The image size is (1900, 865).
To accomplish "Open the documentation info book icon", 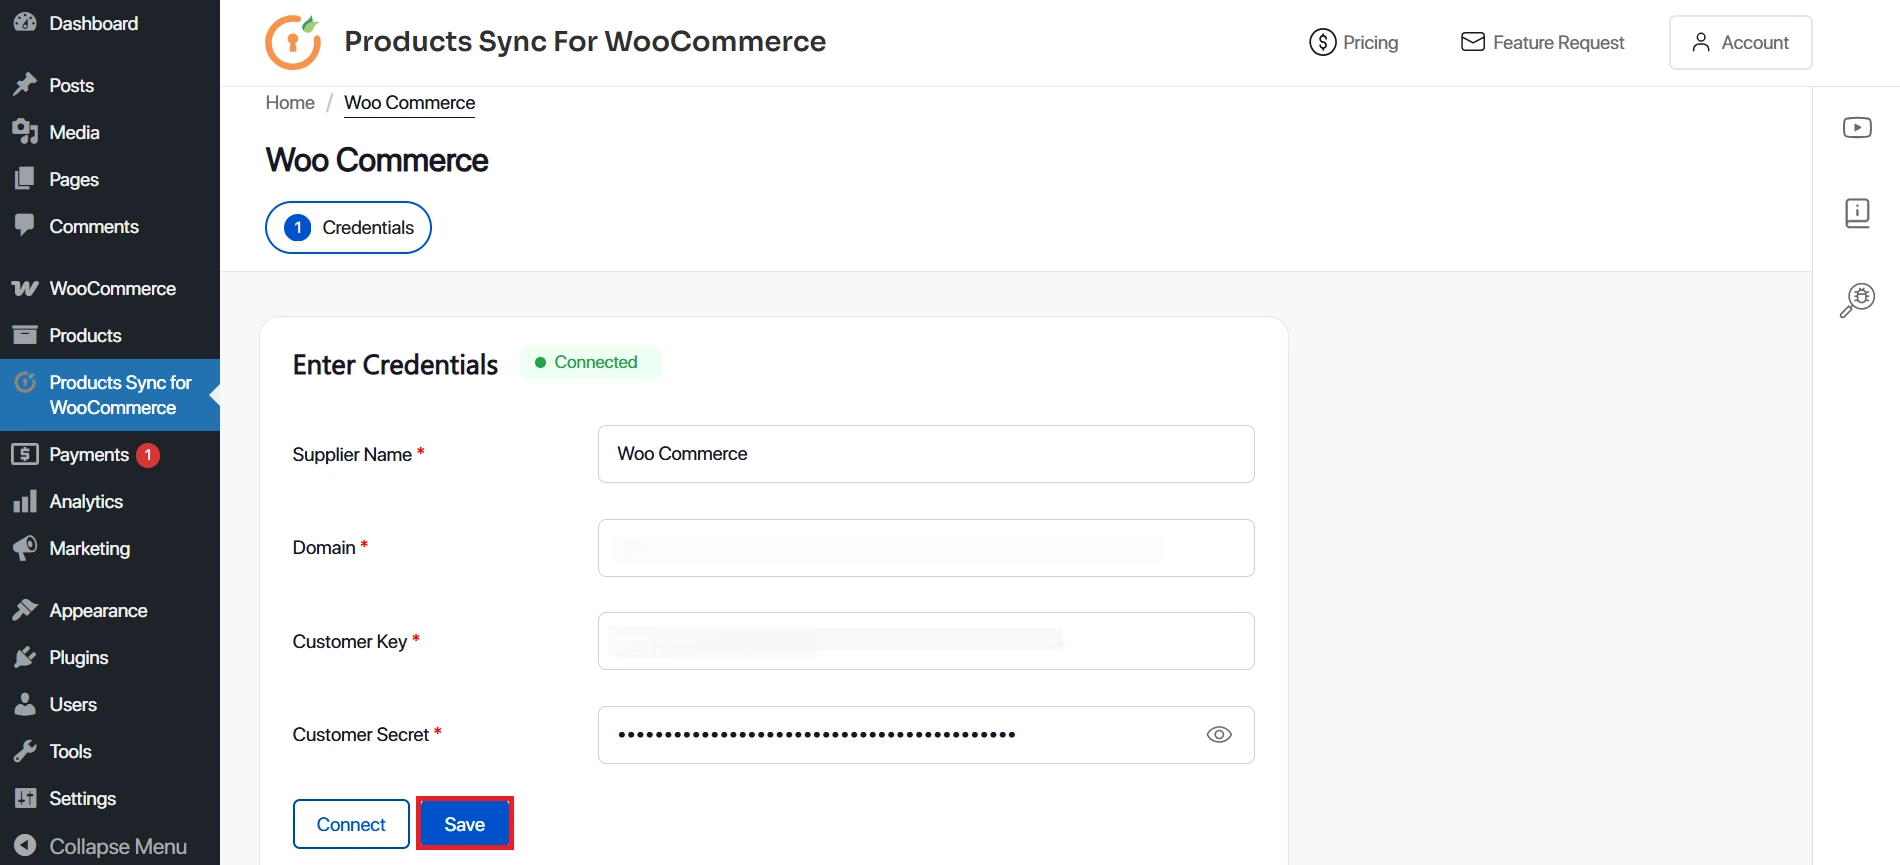I will [x=1857, y=213].
